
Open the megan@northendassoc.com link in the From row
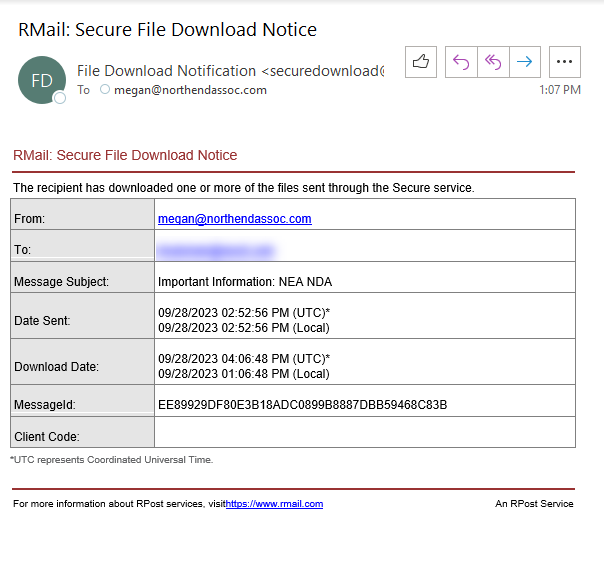coord(235,218)
